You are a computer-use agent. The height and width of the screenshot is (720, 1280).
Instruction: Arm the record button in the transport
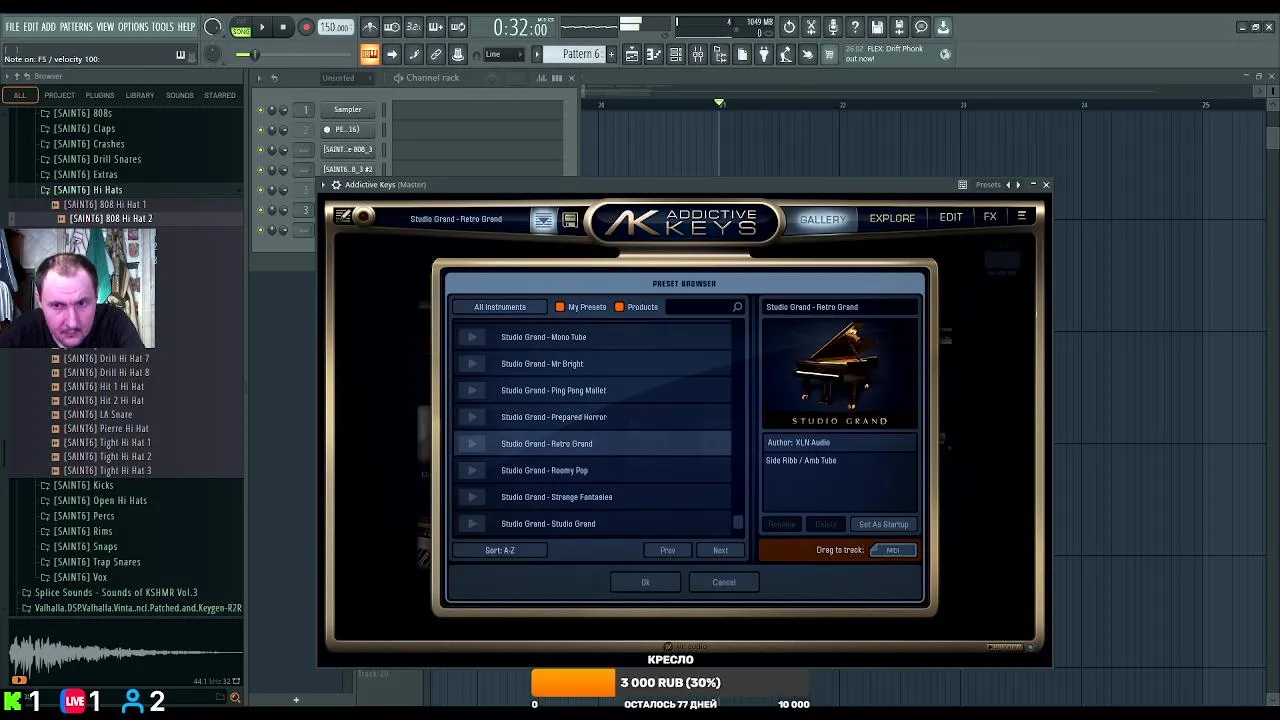(x=306, y=28)
